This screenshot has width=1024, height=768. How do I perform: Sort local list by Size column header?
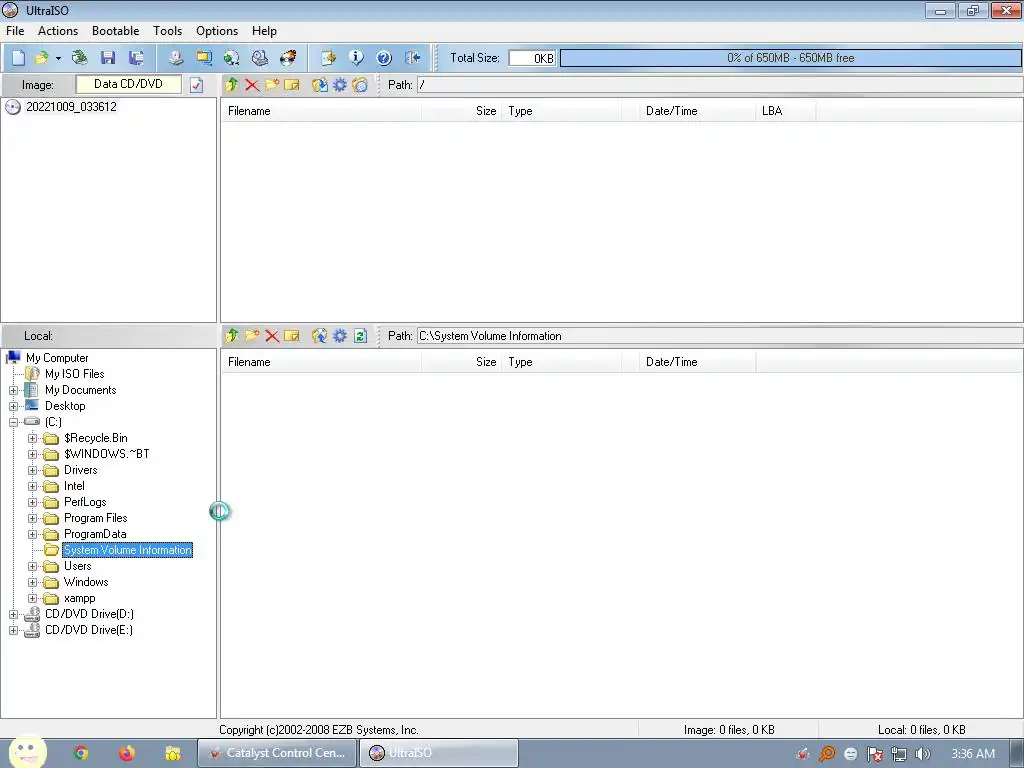(x=462, y=362)
